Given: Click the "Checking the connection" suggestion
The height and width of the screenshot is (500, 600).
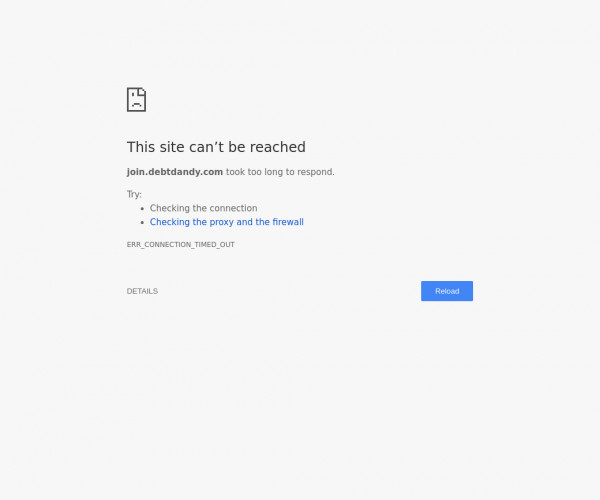Looking at the screenshot, I should 203,208.
